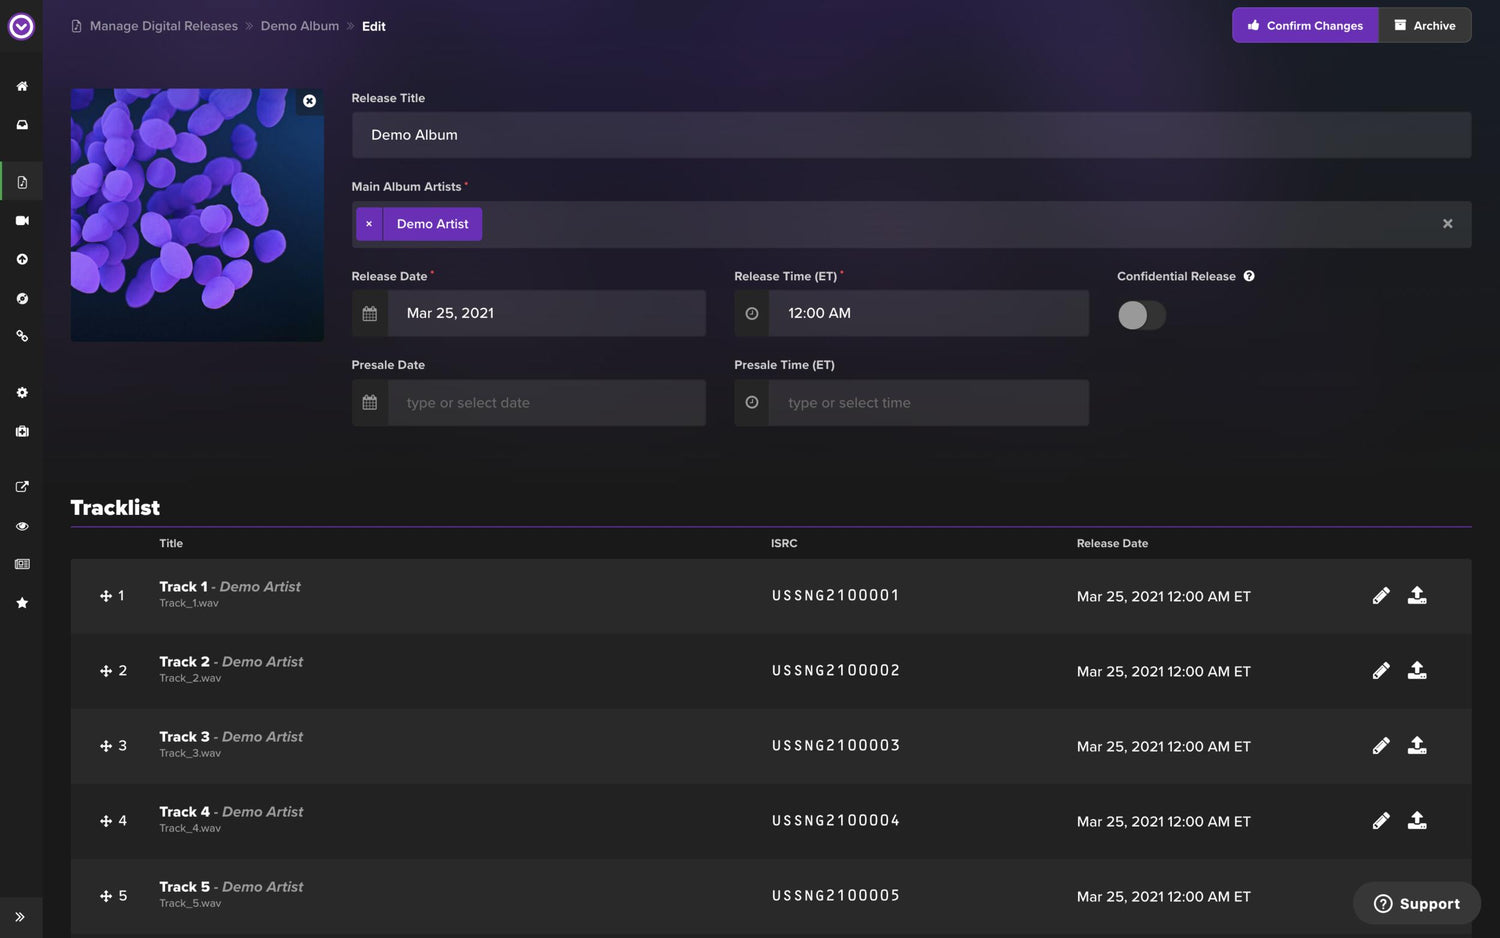
Task: Click the upload icon for Track 1
Action: pyautogui.click(x=1417, y=595)
